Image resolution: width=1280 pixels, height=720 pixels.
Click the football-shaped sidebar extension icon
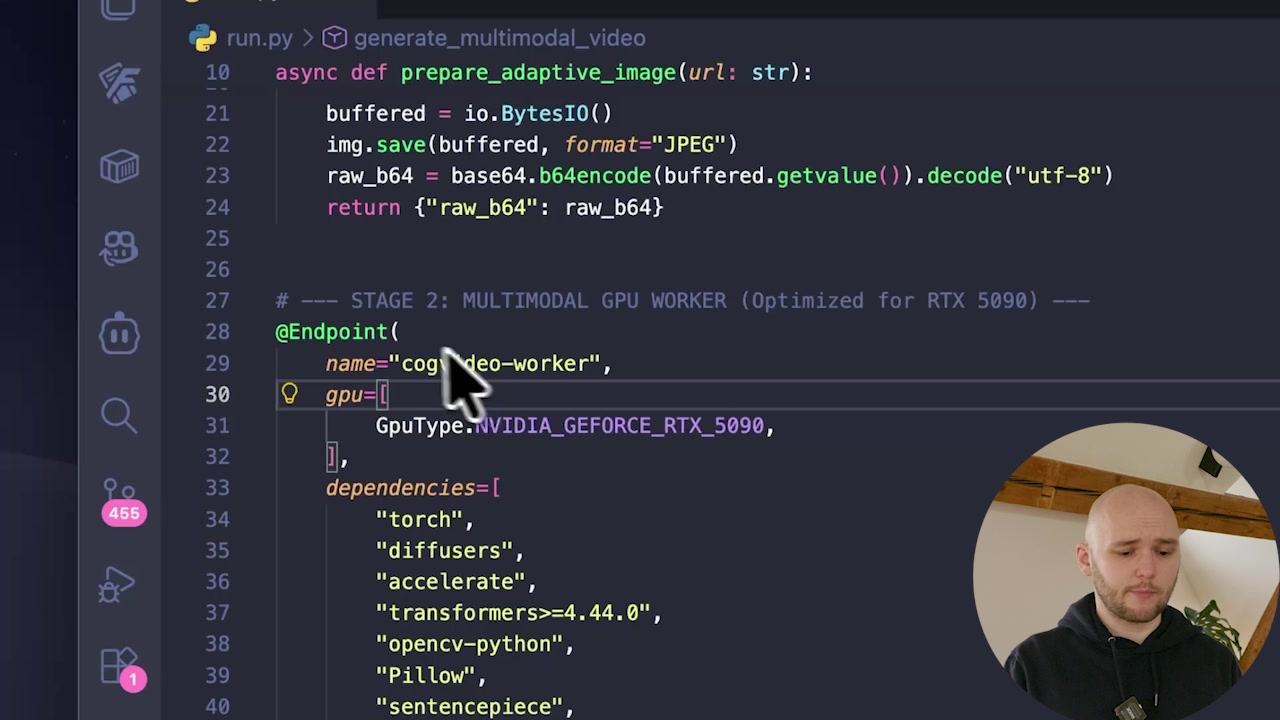(x=119, y=84)
